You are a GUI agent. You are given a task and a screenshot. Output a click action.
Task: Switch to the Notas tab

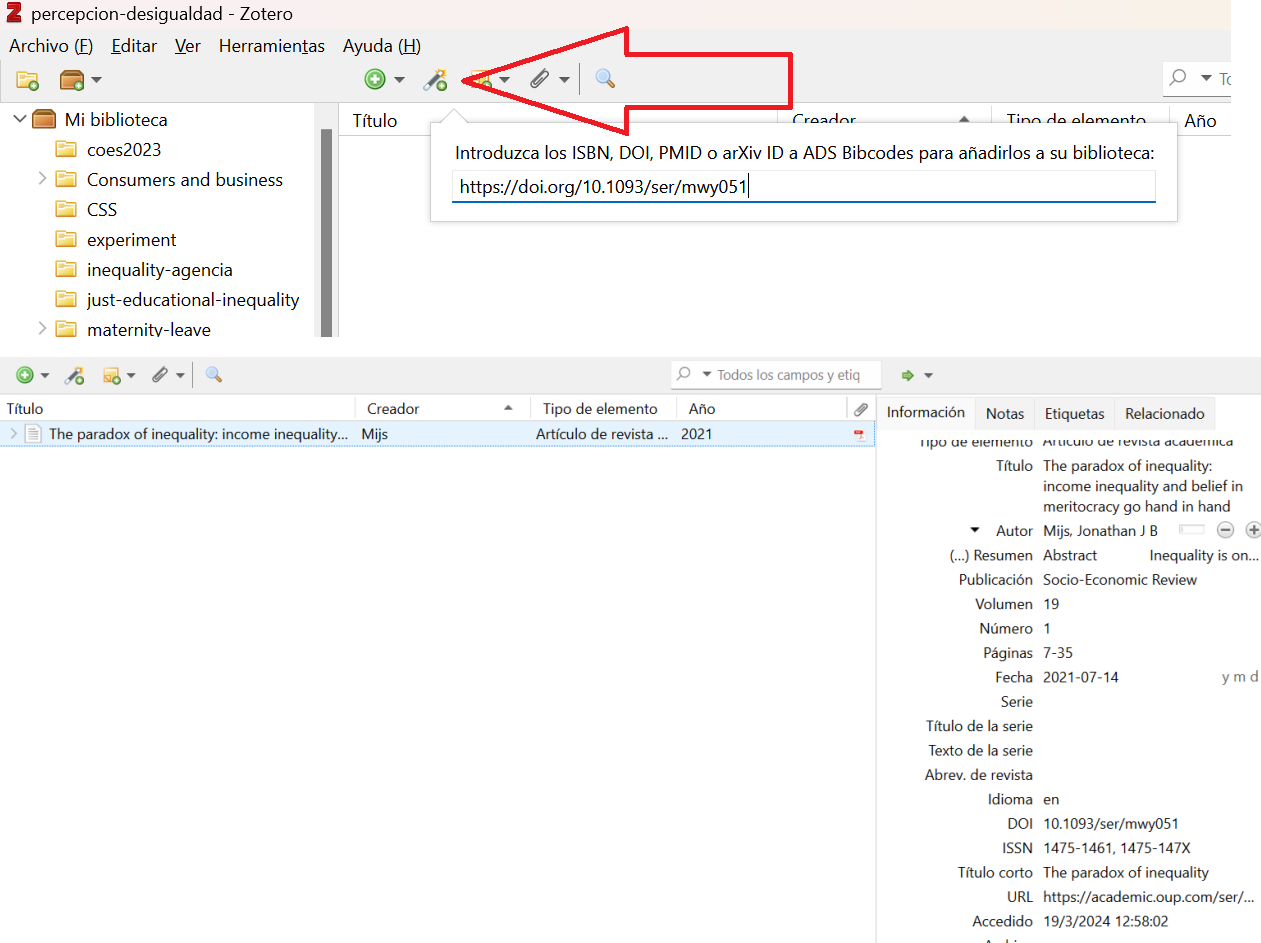click(1005, 413)
